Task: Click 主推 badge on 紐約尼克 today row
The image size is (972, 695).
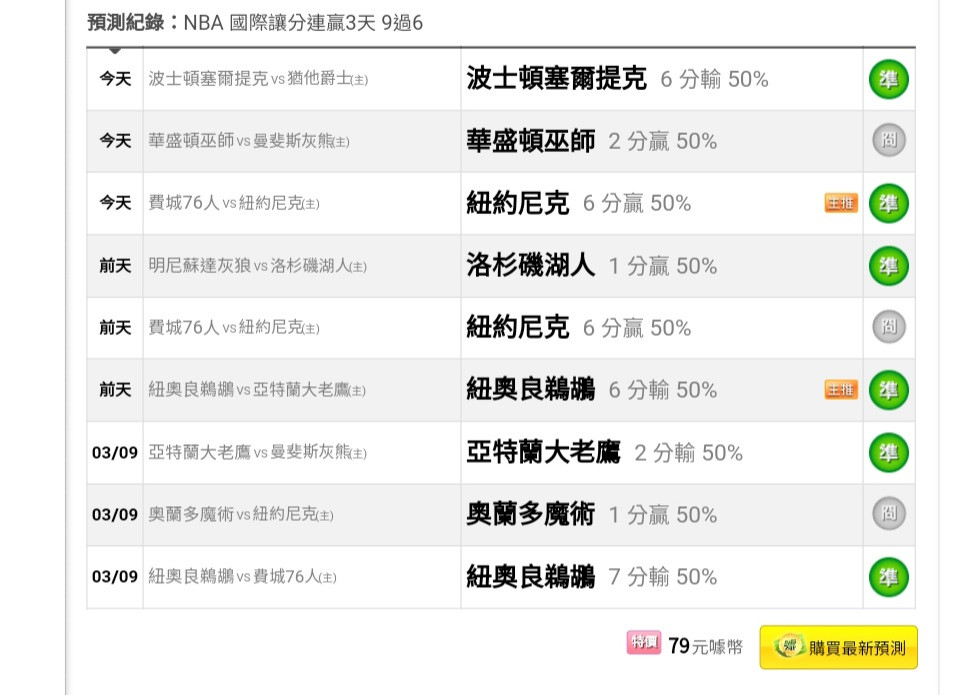Action: 841,203
